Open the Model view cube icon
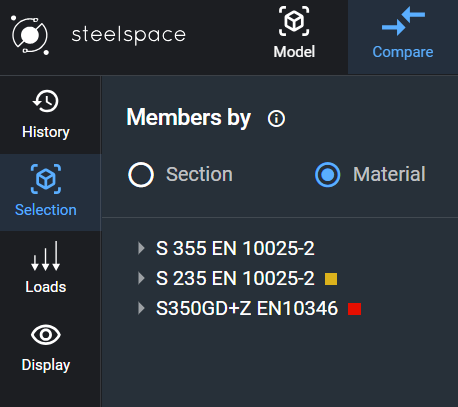The height and width of the screenshot is (407, 458). pyautogui.click(x=294, y=21)
